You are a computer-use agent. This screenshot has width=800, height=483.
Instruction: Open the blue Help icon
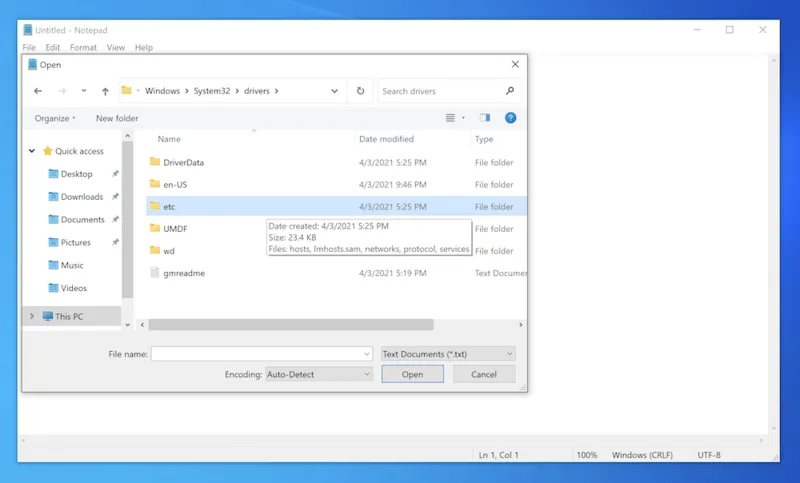[x=510, y=118]
